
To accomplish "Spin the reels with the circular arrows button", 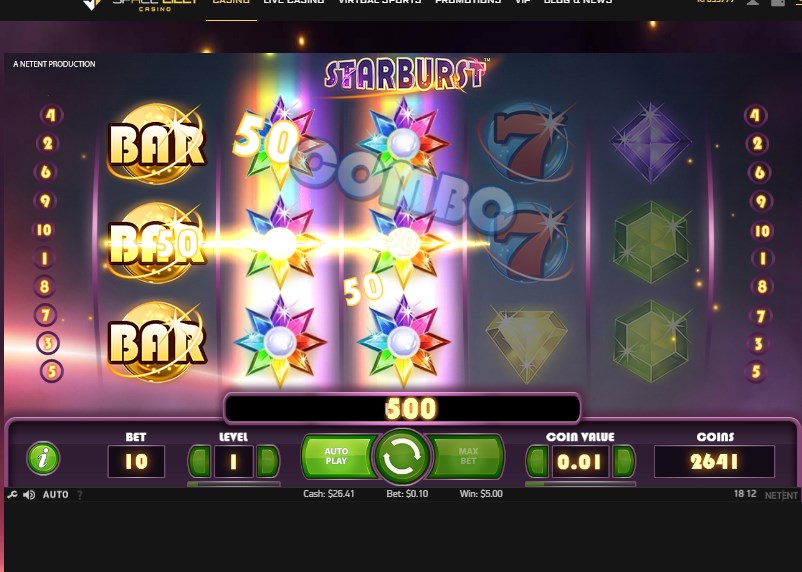I will point(402,457).
